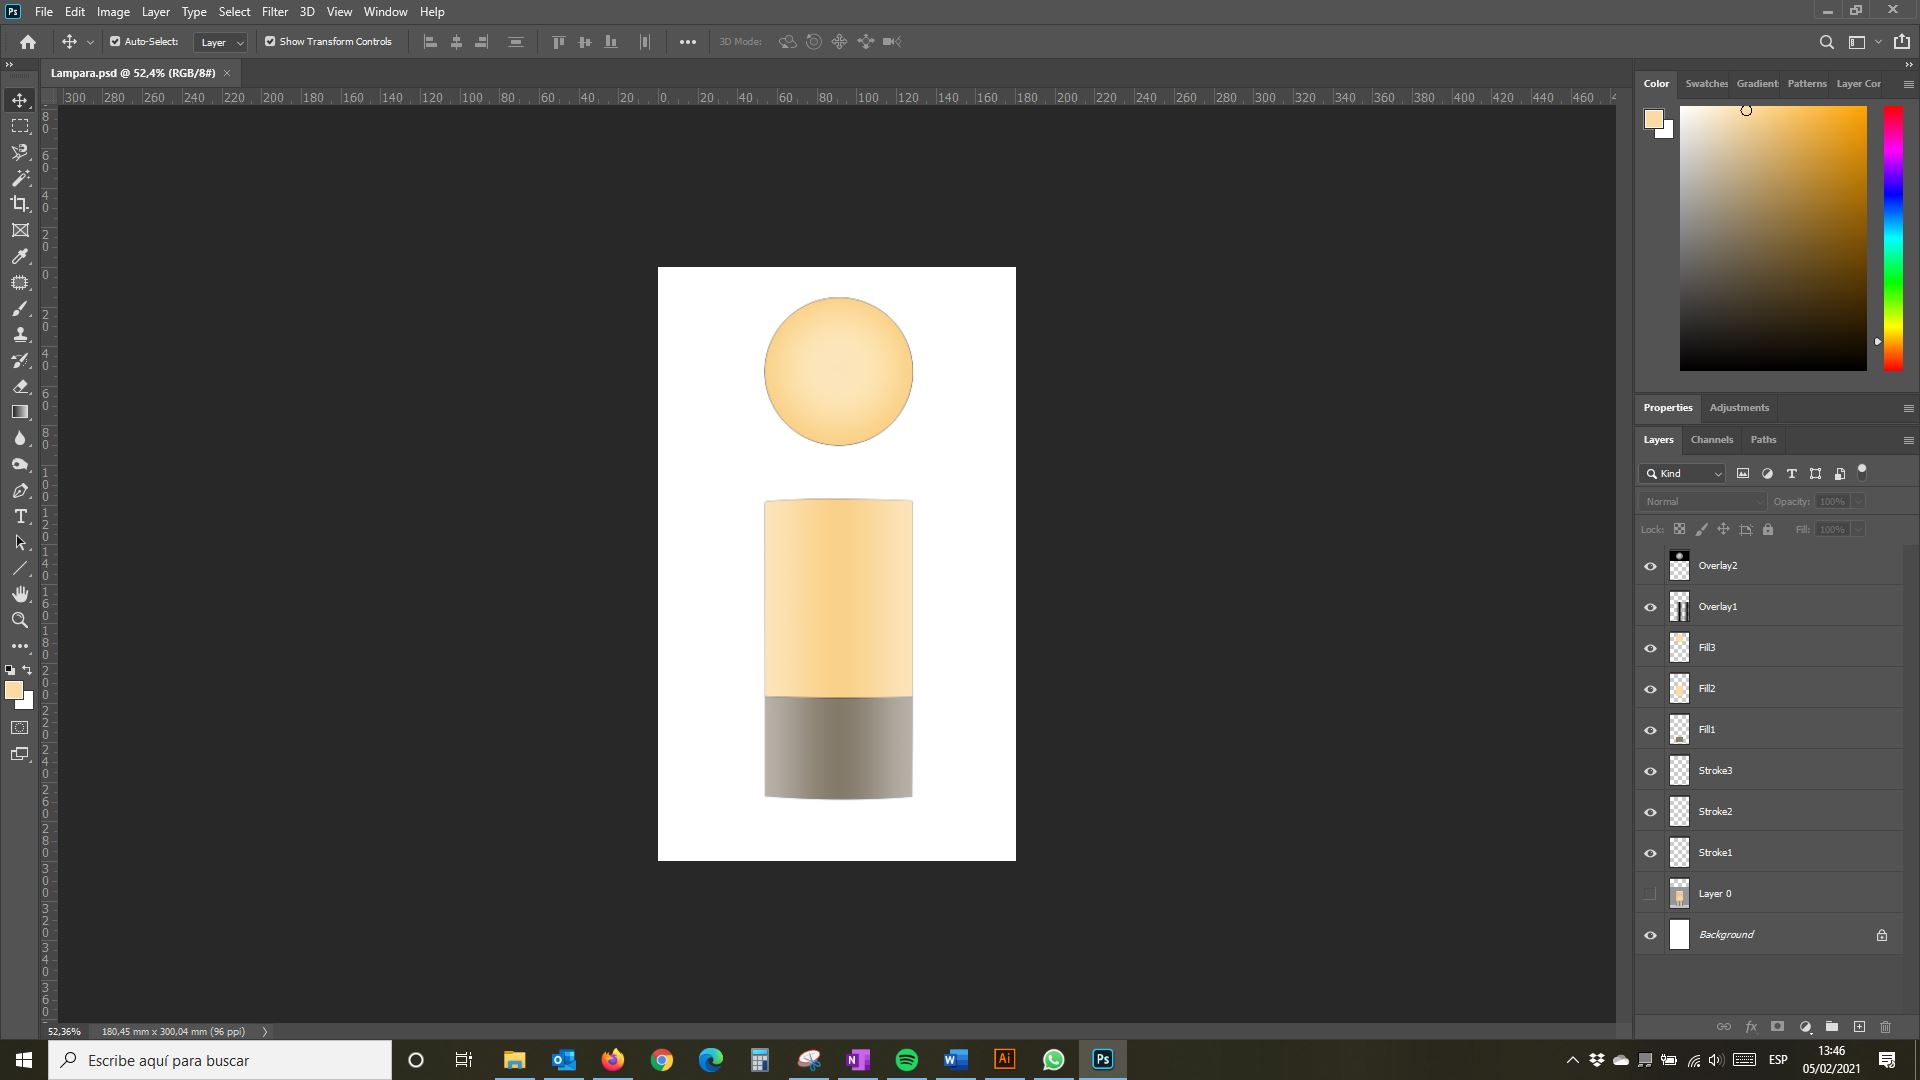Select the Move tool
The height and width of the screenshot is (1080, 1920).
tap(20, 100)
